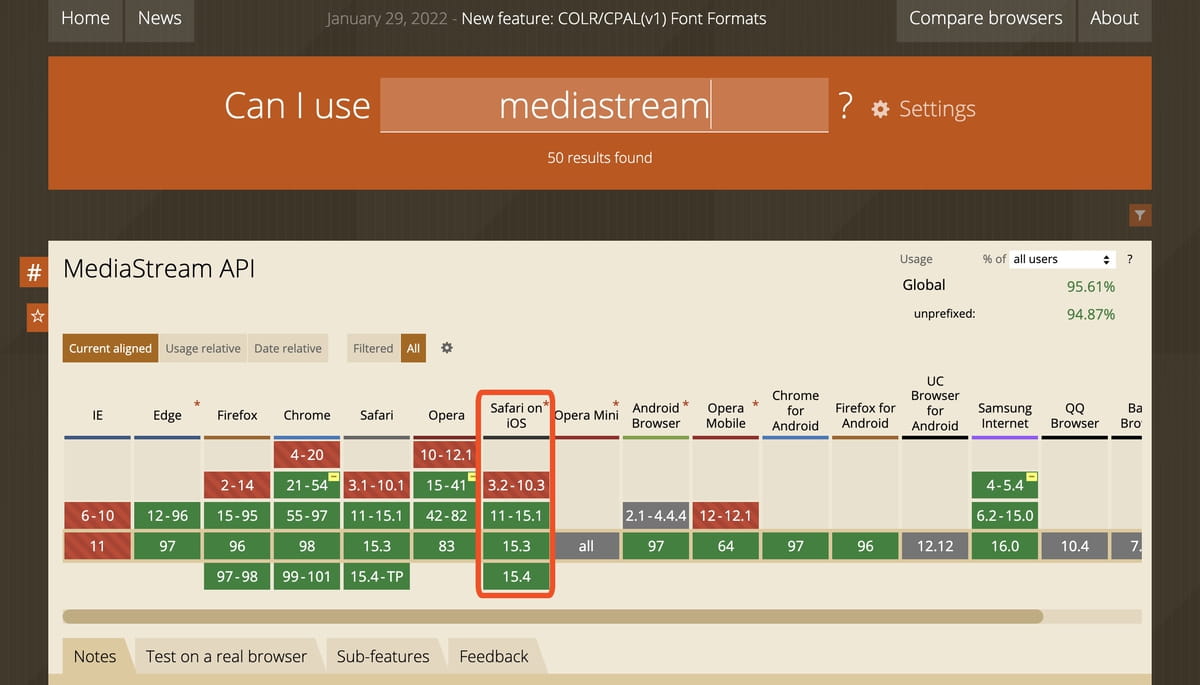
Task: Select Opera 42-82 version cell
Action: pyautogui.click(x=446, y=515)
